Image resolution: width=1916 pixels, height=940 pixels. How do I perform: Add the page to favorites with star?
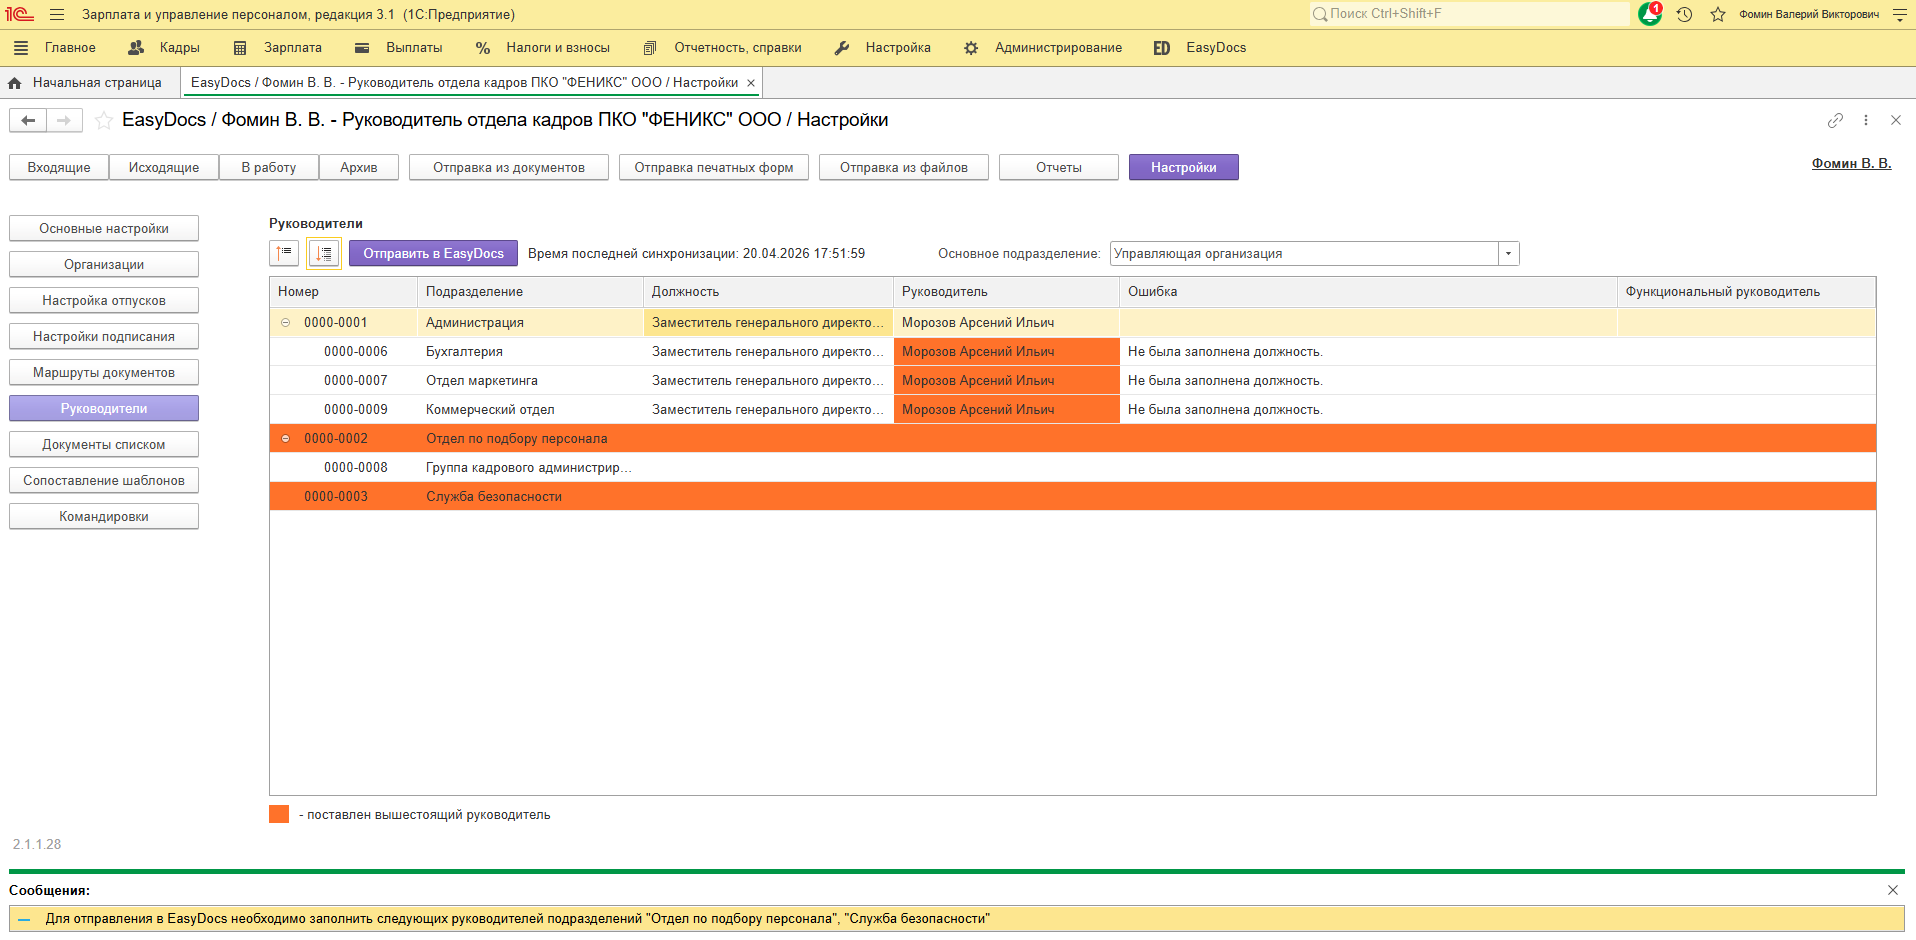[103, 120]
